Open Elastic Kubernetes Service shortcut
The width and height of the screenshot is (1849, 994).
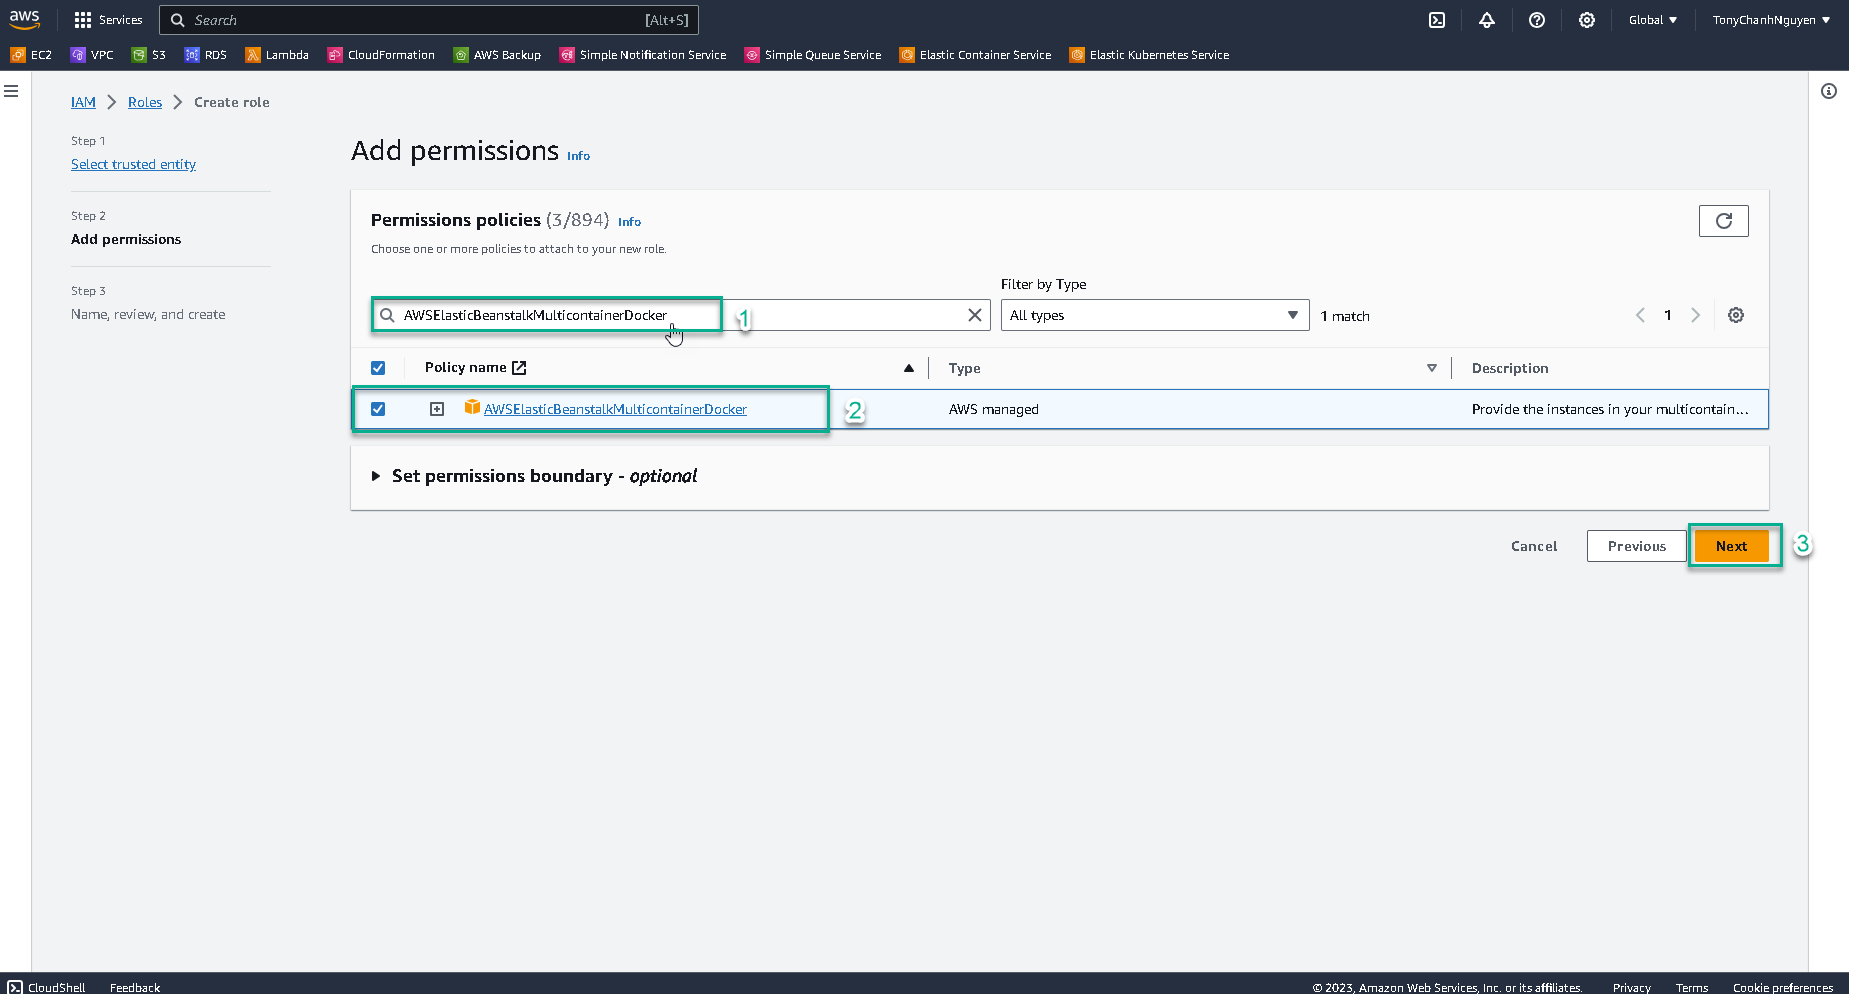[x=1149, y=55]
